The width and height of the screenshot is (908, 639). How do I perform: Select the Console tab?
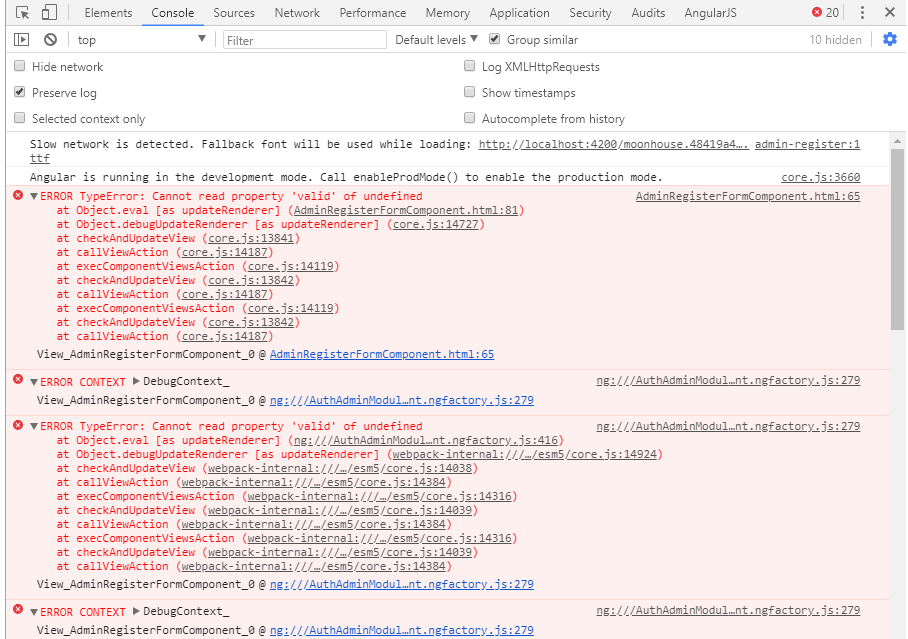[173, 13]
